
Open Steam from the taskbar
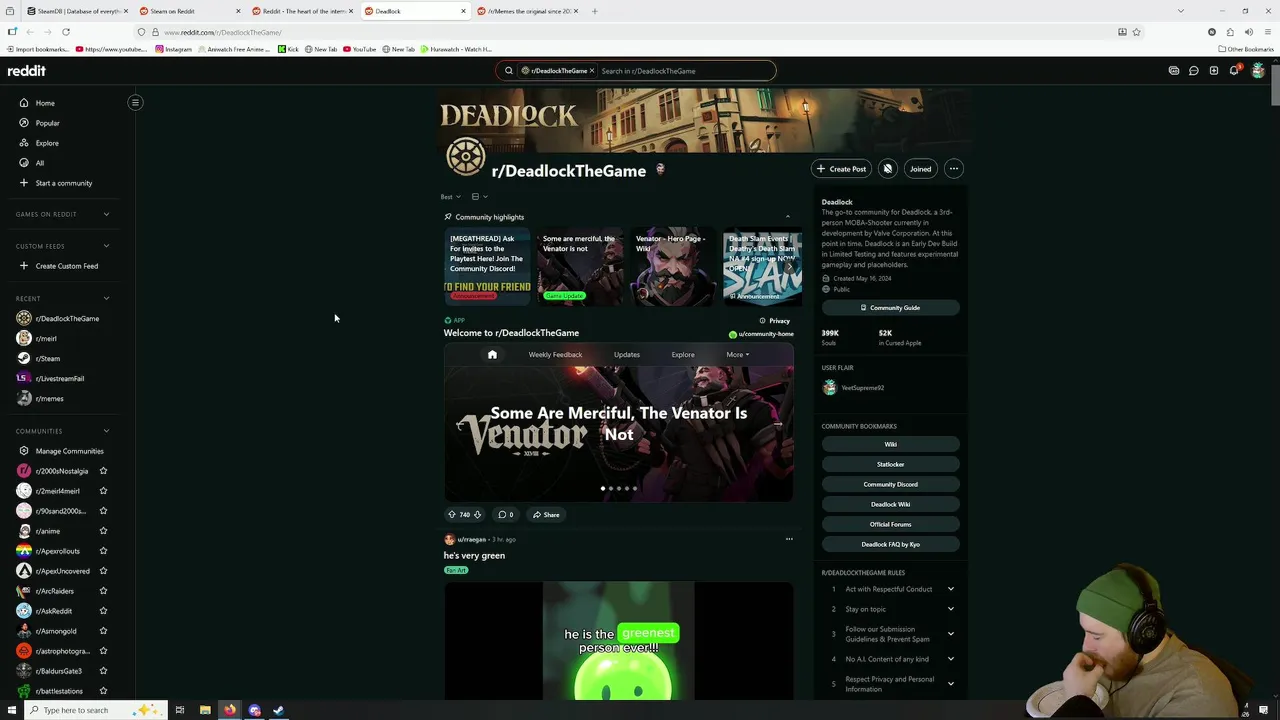pos(279,710)
